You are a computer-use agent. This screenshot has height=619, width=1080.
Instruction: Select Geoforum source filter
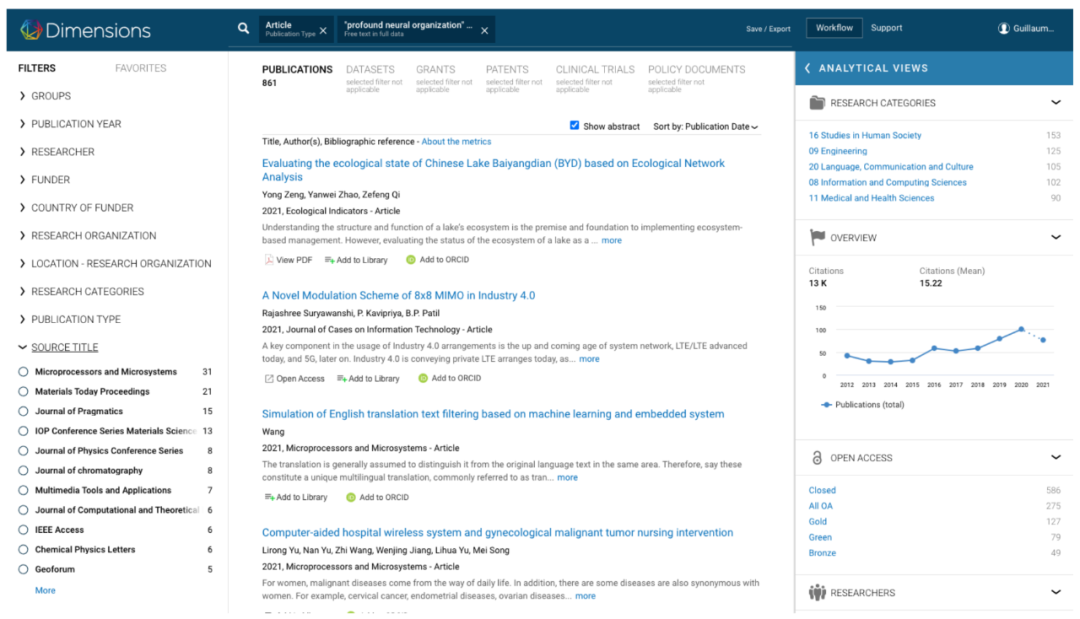[23, 569]
